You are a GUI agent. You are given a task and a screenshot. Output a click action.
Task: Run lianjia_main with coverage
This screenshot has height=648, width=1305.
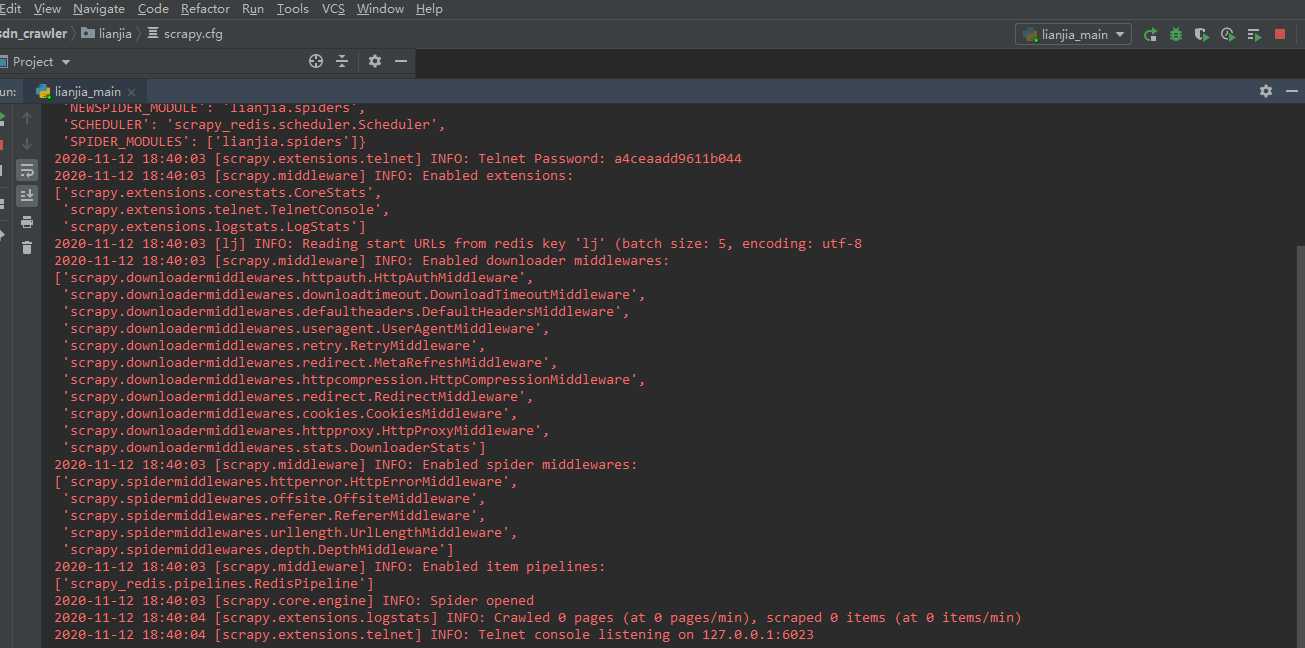1202,34
